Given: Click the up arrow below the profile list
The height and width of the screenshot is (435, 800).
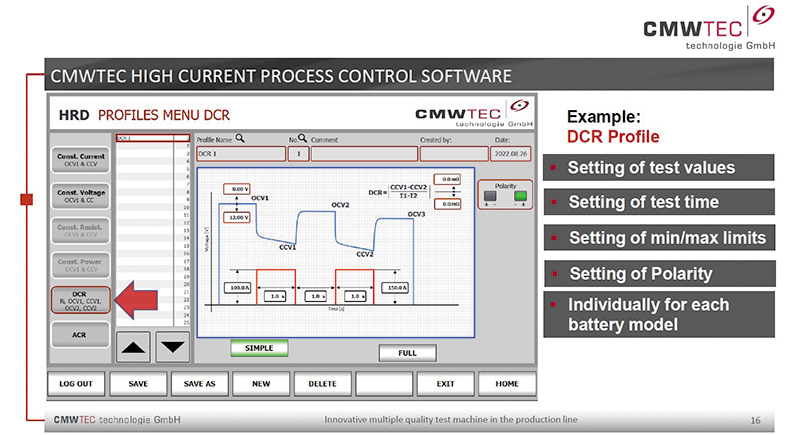Looking at the screenshot, I should [133, 347].
